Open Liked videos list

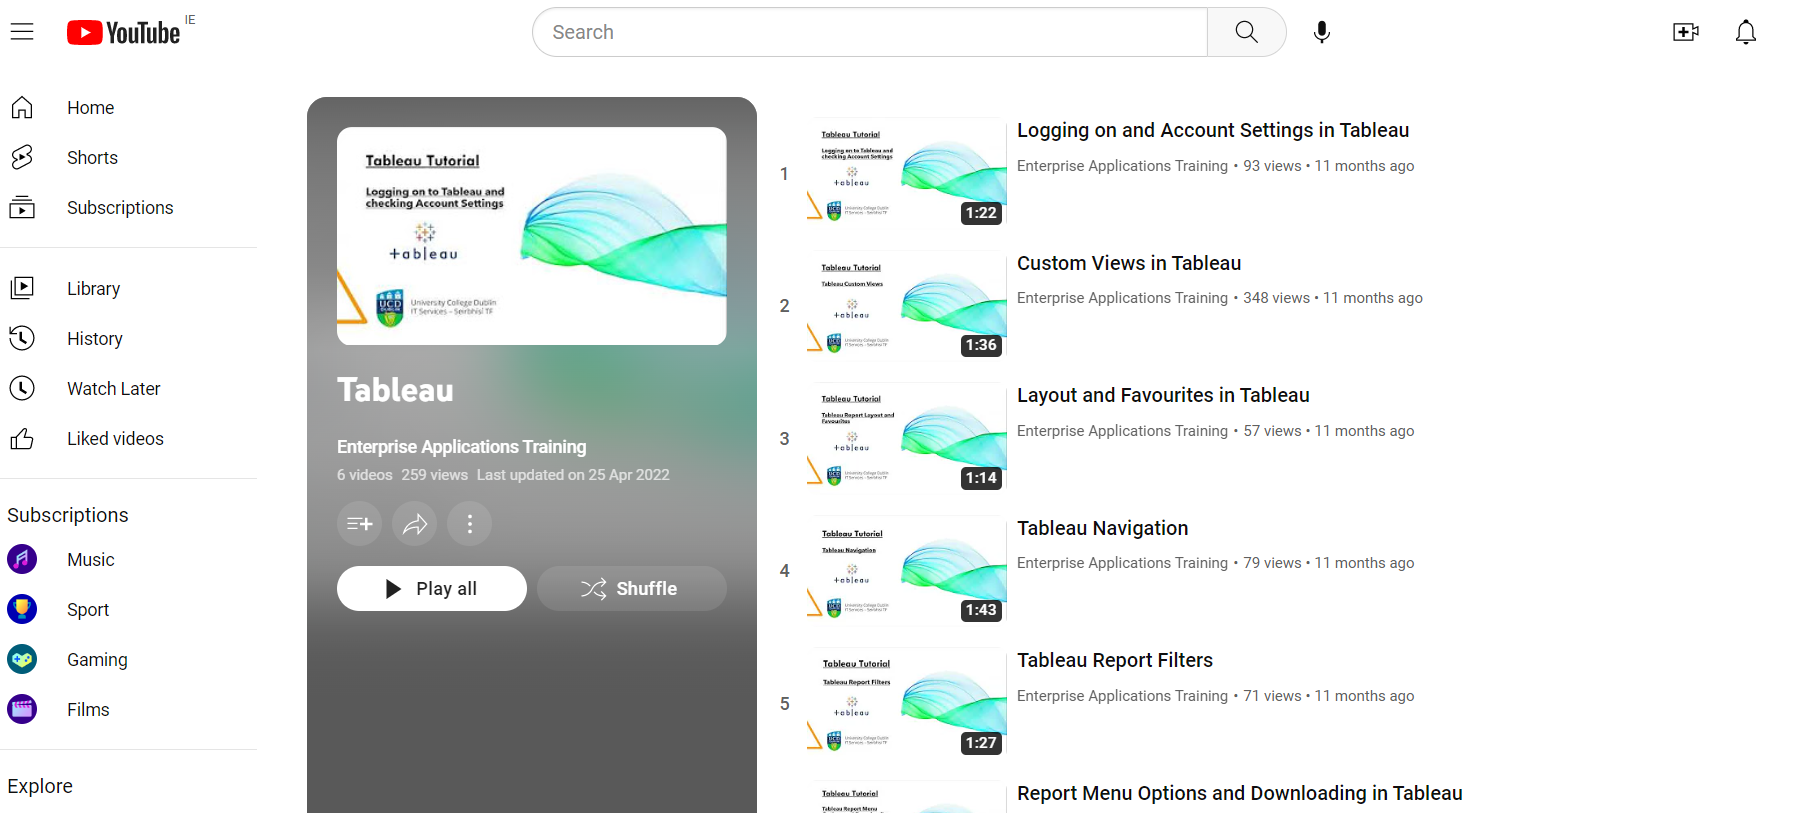(115, 439)
